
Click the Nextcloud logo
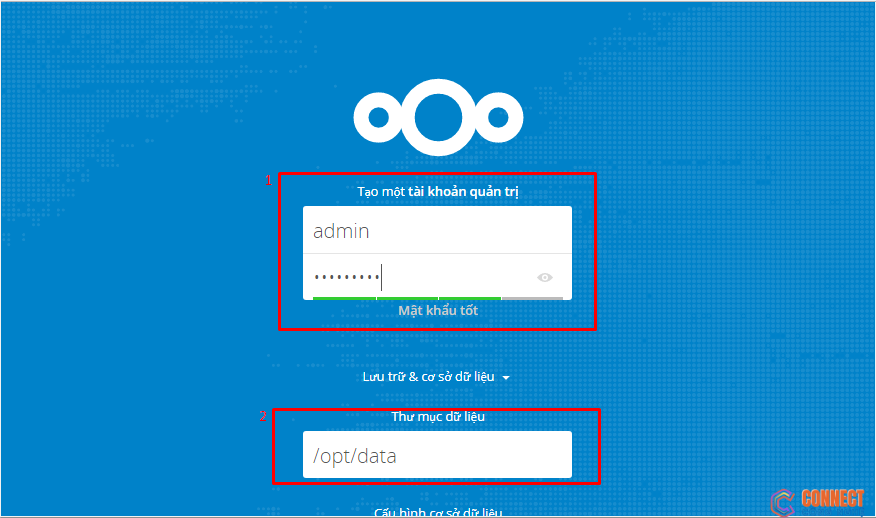point(439,117)
